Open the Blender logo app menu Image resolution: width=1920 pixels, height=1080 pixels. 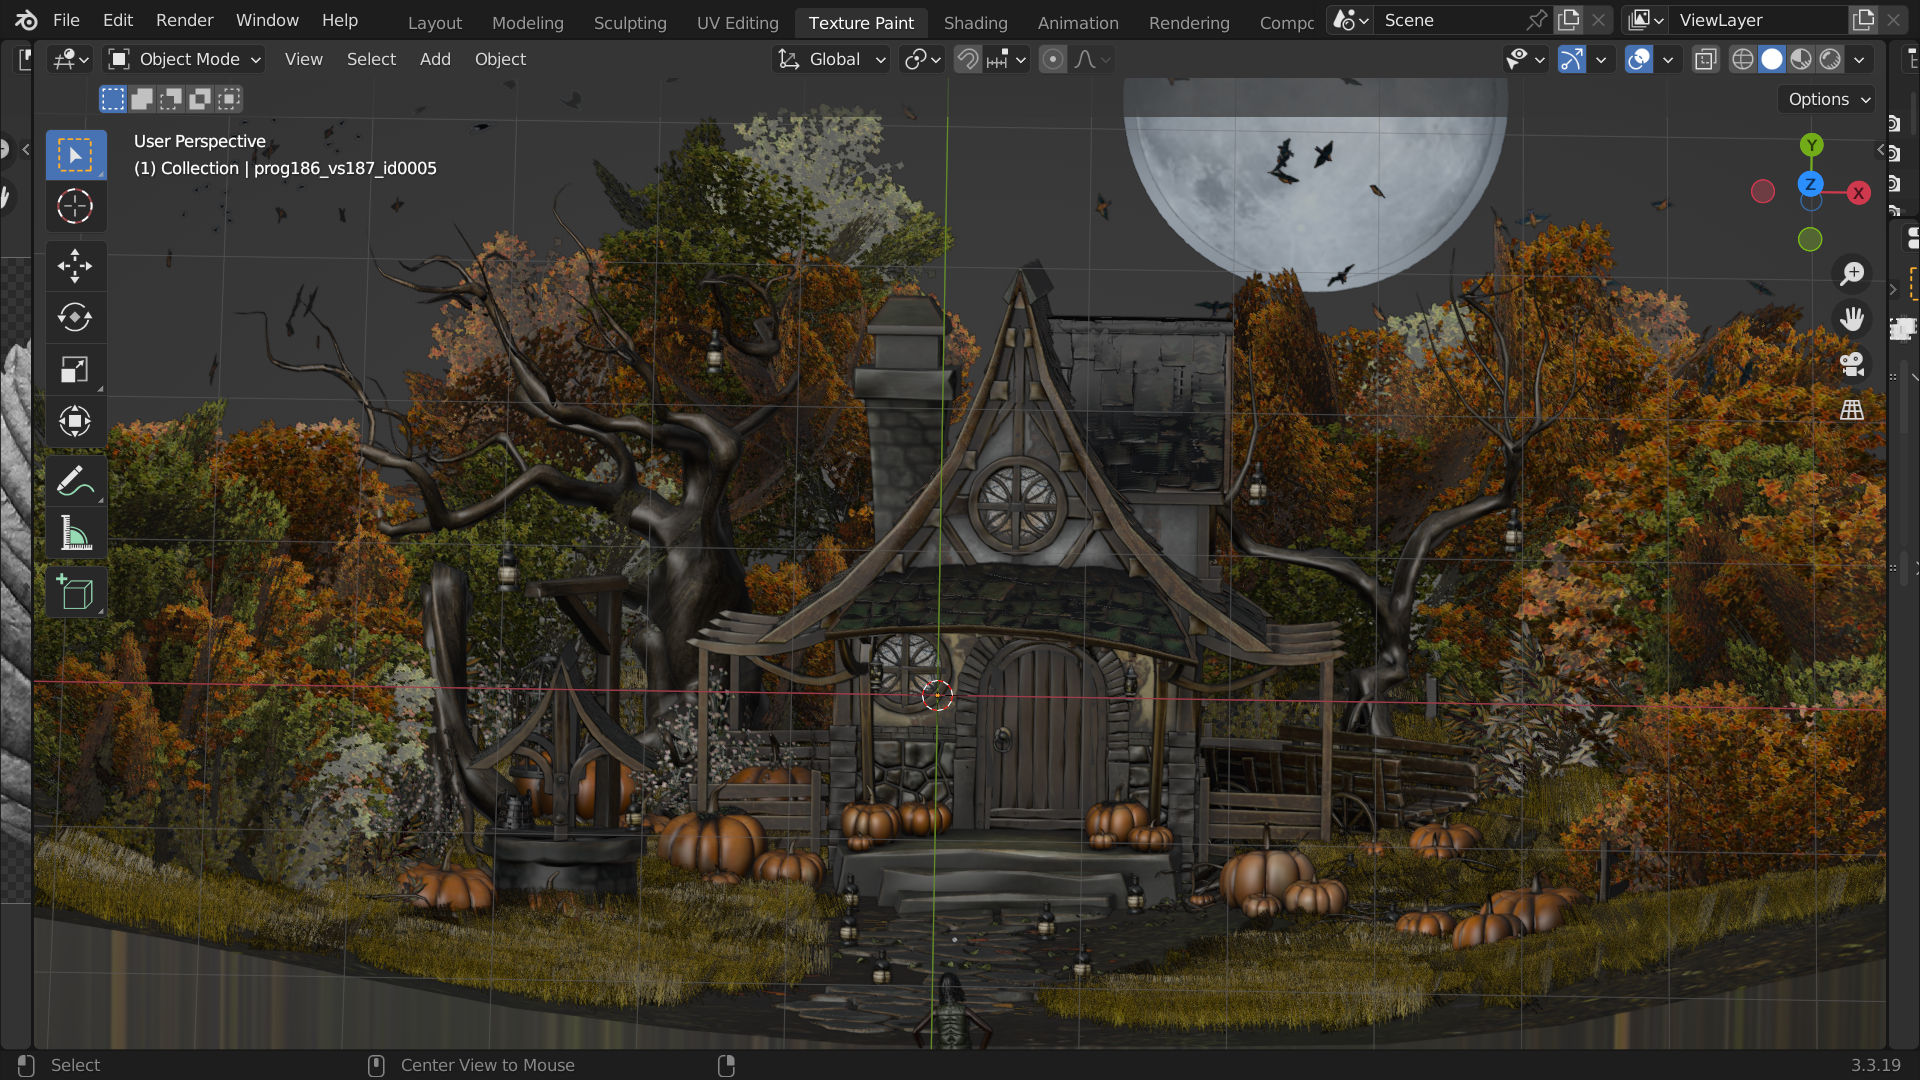(26, 20)
